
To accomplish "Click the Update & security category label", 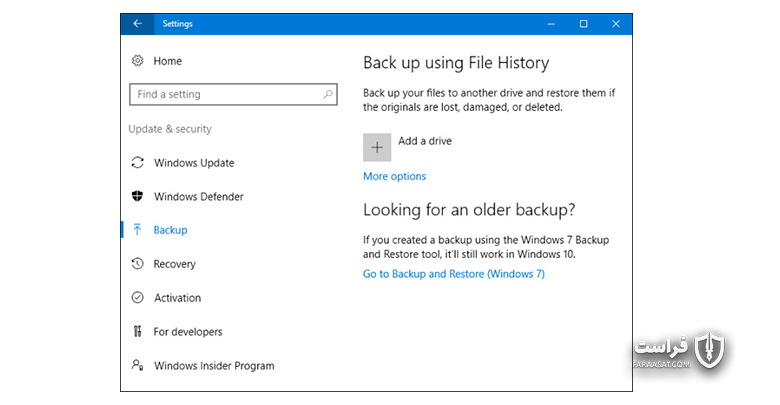I will tap(170, 129).
